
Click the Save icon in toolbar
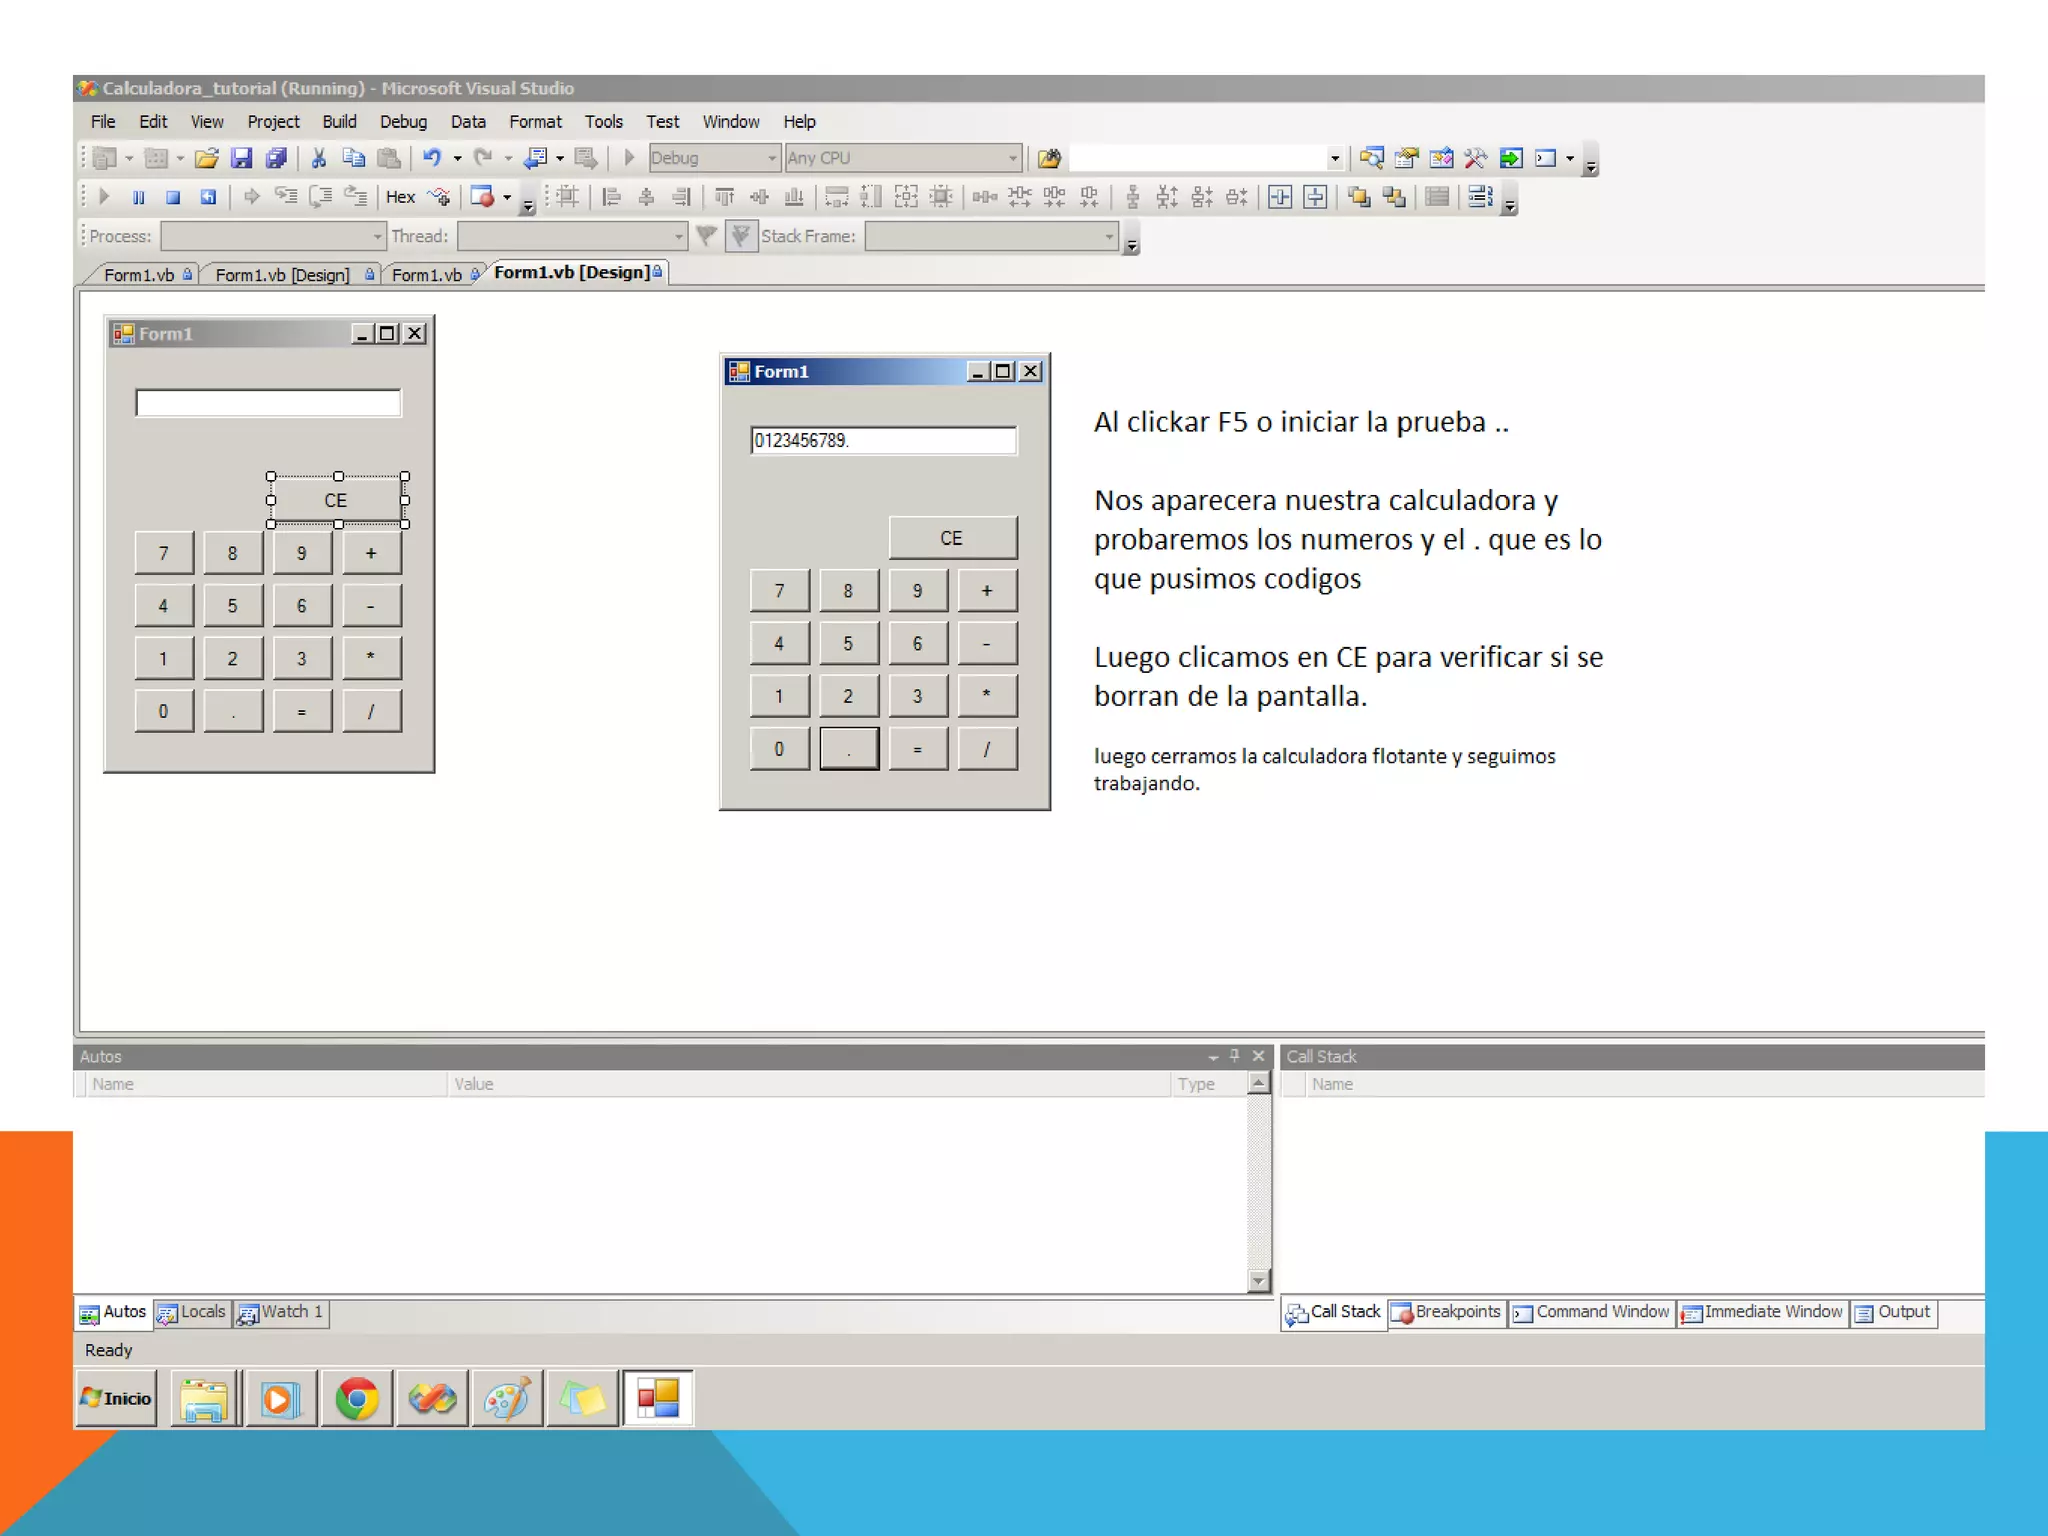pos(241,158)
